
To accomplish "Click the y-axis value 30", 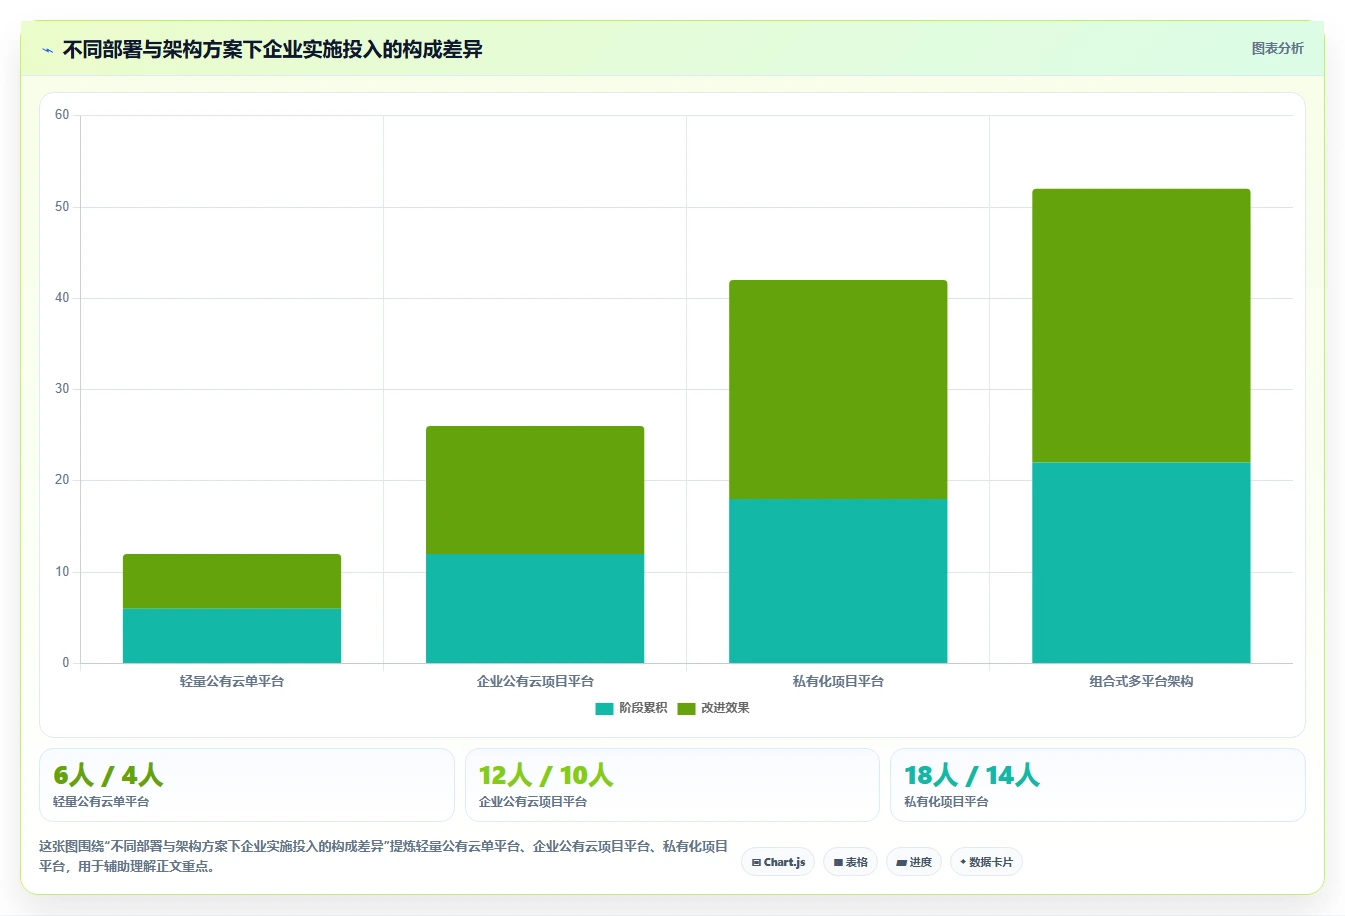I will (62, 389).
